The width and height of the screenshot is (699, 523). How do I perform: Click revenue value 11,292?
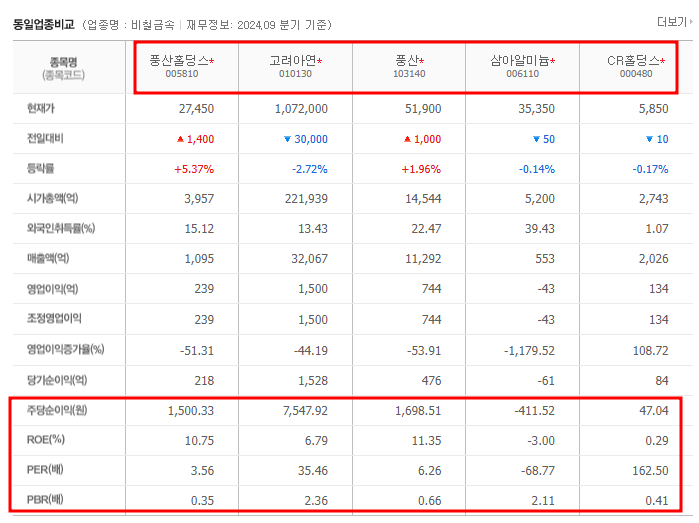pos(423,259)
